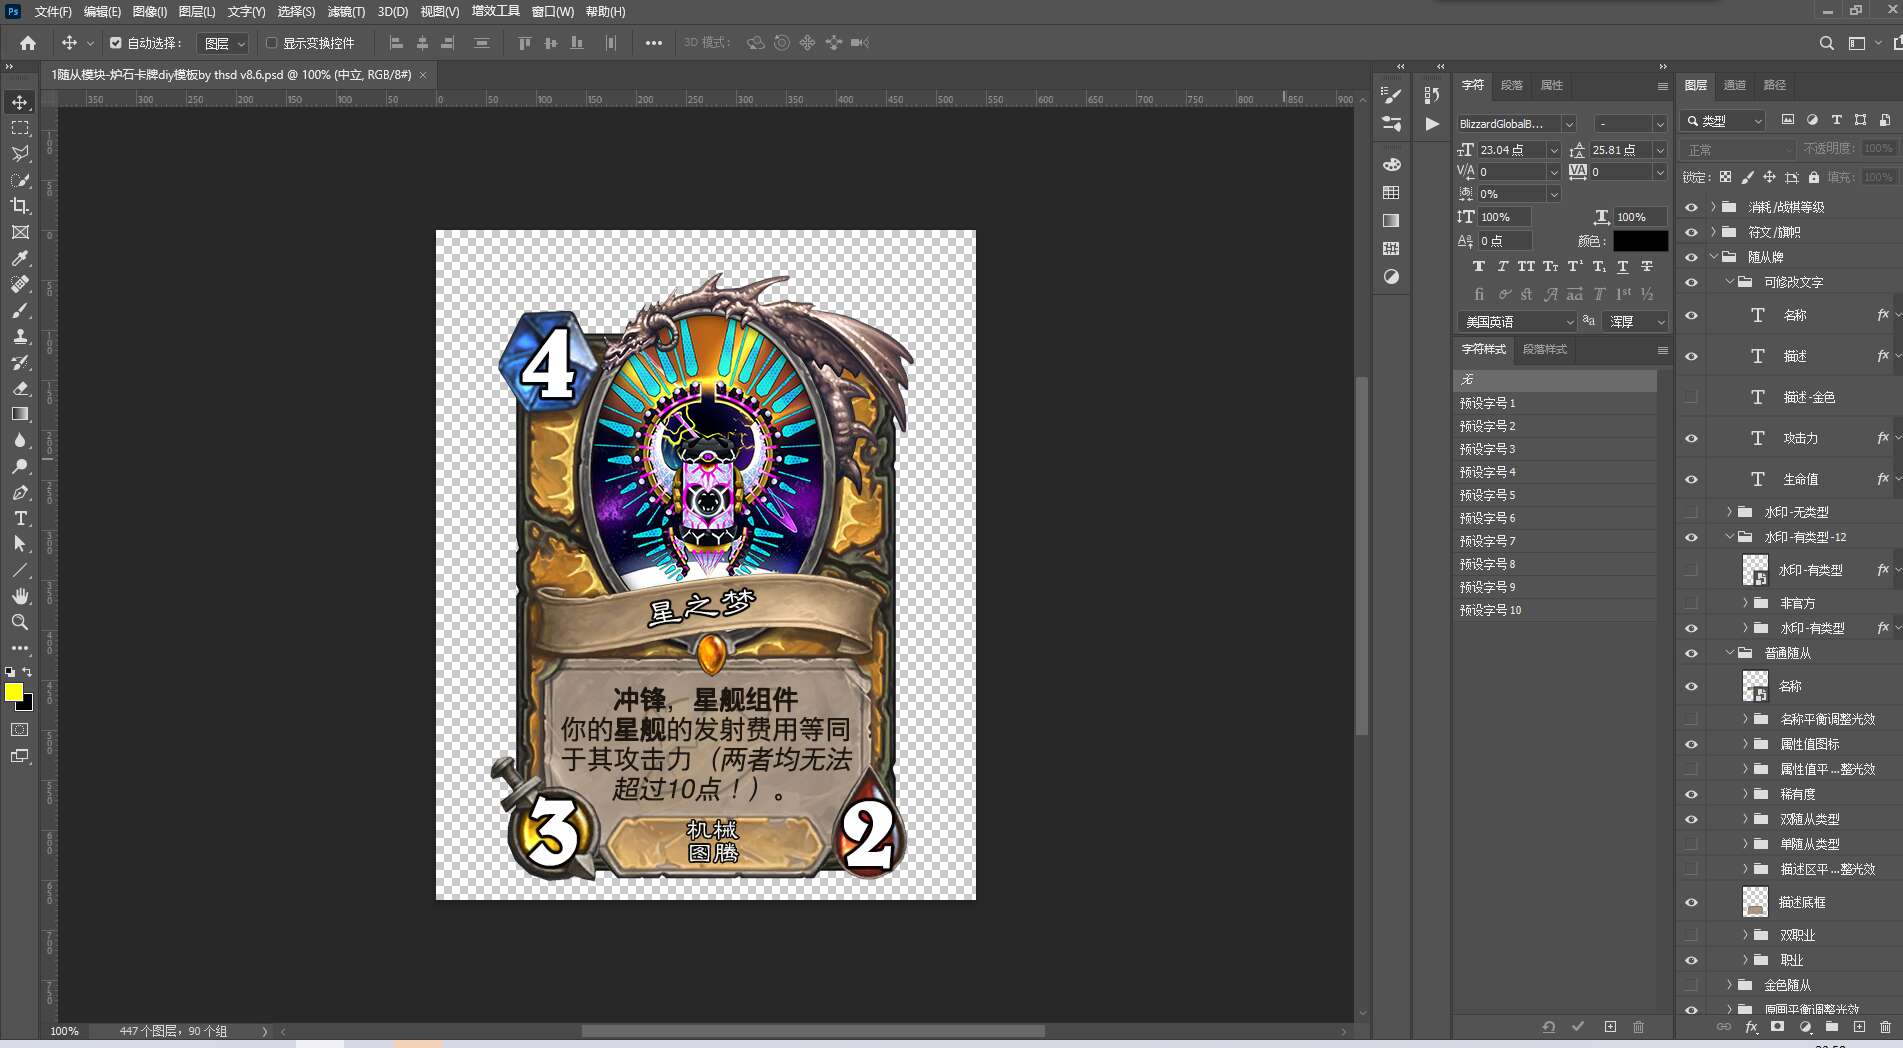Select the Zoom tool
The height and width of the screenshot is (1048, 1903).
pos(20,622)
